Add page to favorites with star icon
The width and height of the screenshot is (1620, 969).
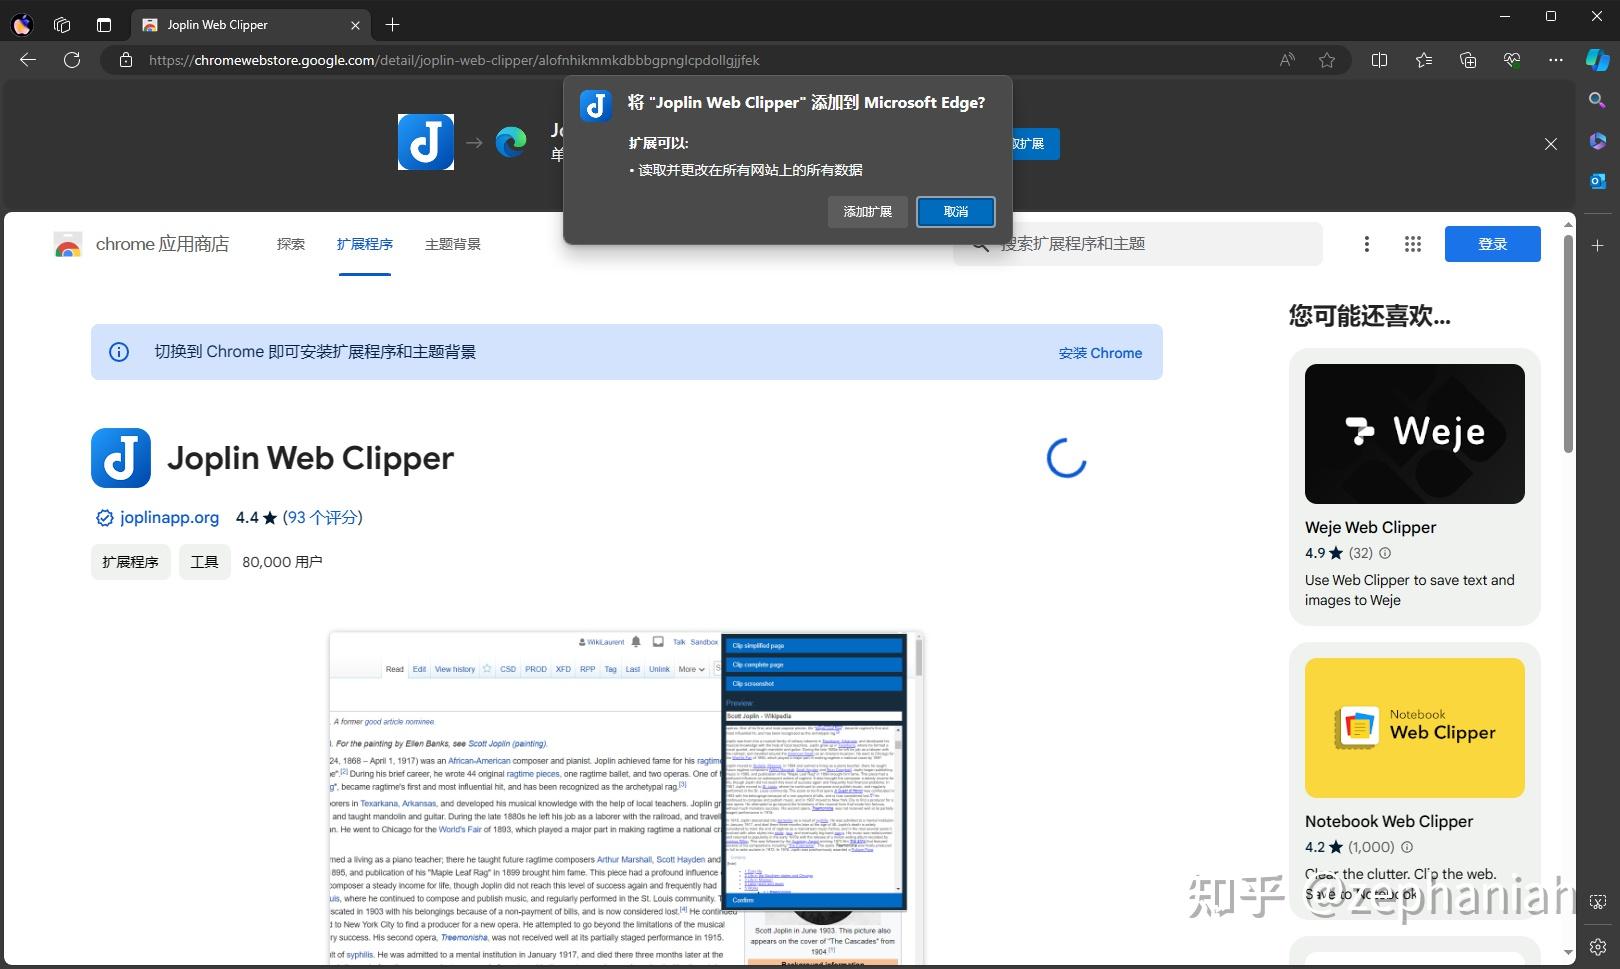[x=1325, y=60]
